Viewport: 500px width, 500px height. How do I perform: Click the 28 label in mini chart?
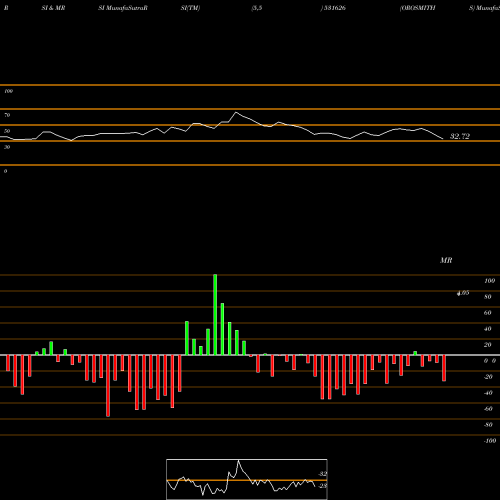(323, 486)
